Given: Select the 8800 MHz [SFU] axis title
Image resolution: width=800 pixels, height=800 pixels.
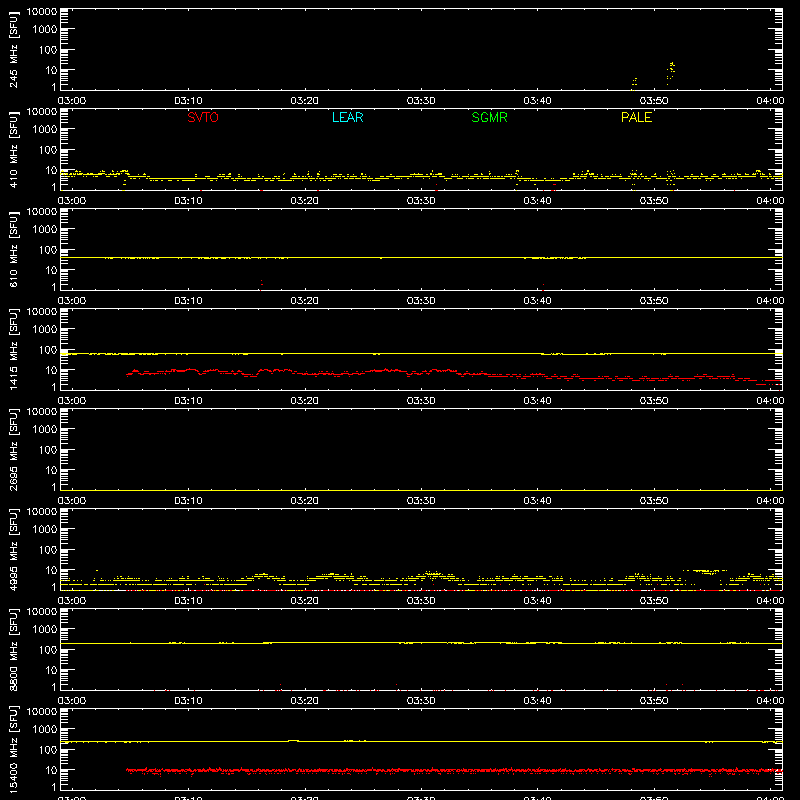Looking at the screenshot, I should (14, 649).
